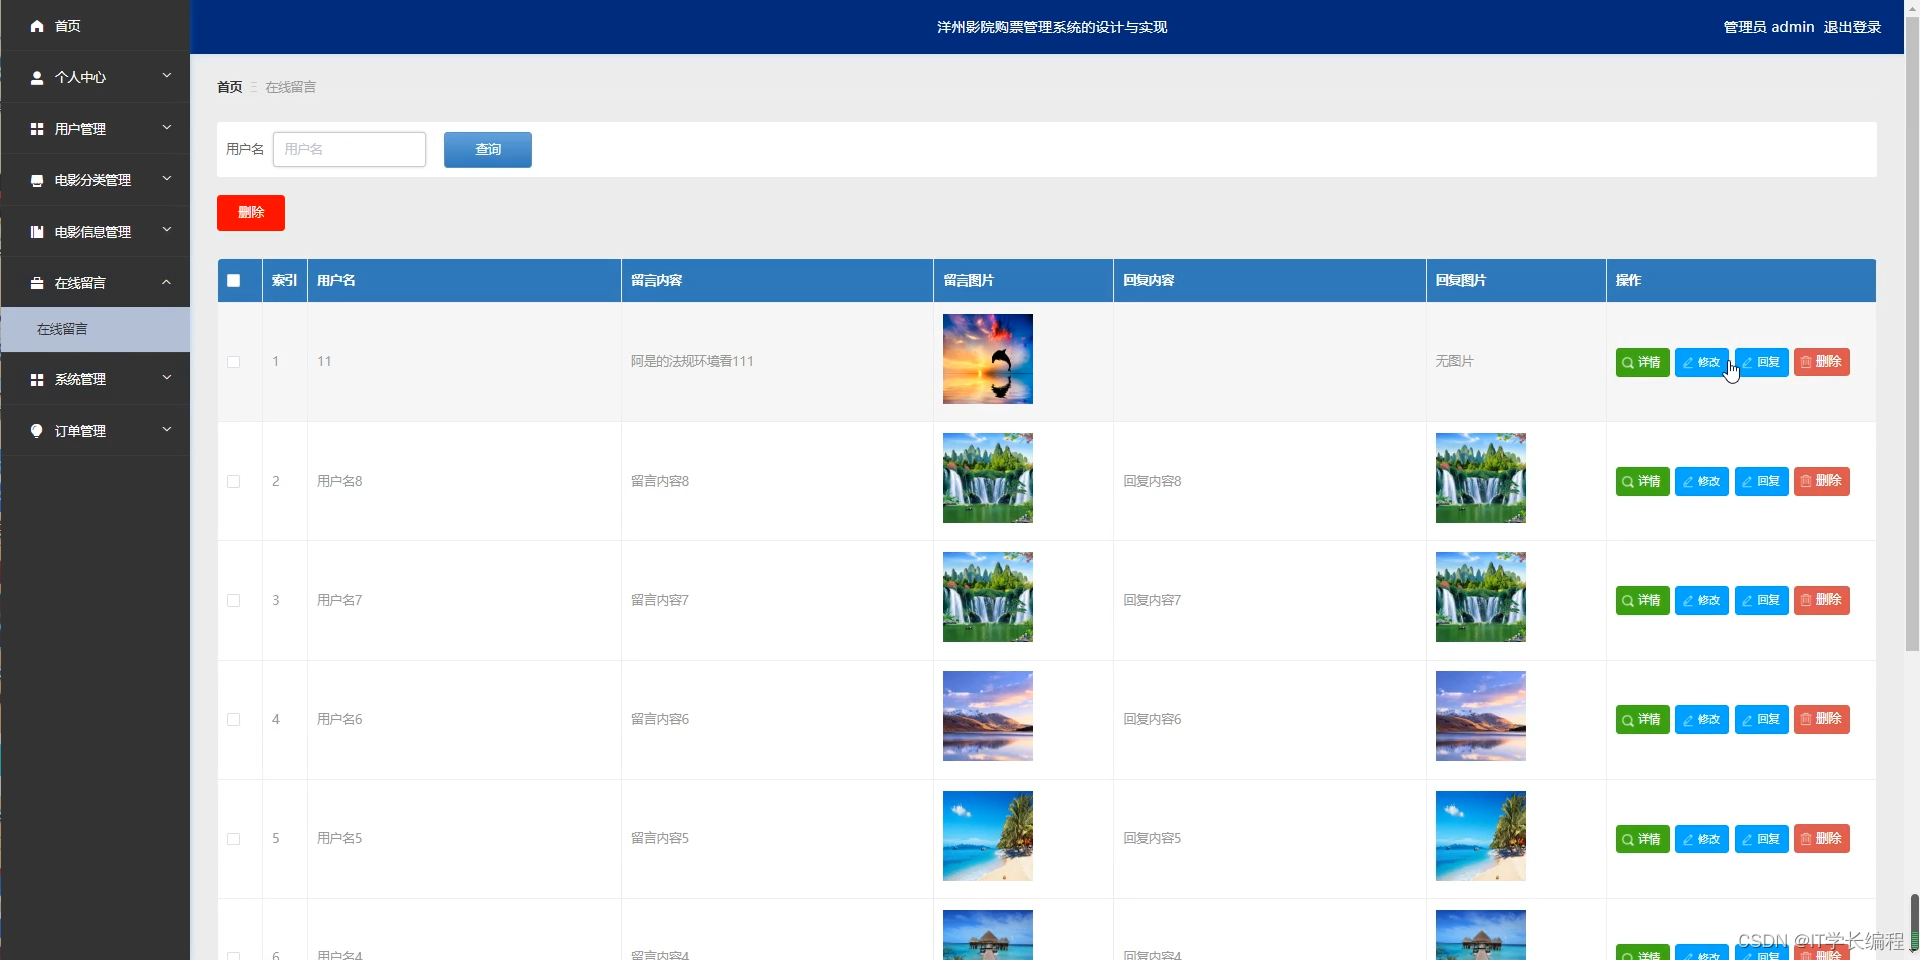Check the checkbox for 用户名5 row

coord(234,839)
